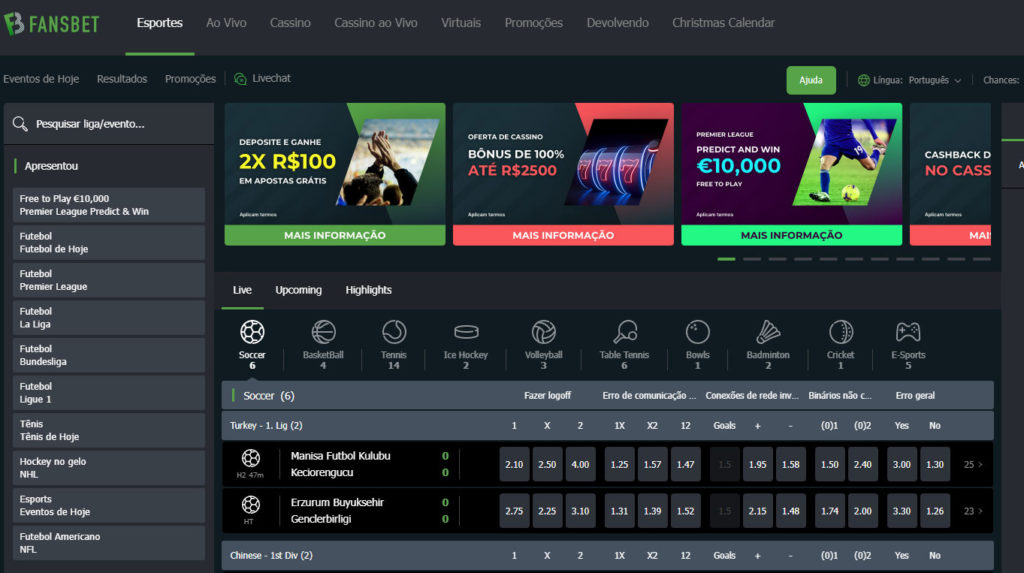Click the globe language icon
1024x573 pixels.
[863, 80]
